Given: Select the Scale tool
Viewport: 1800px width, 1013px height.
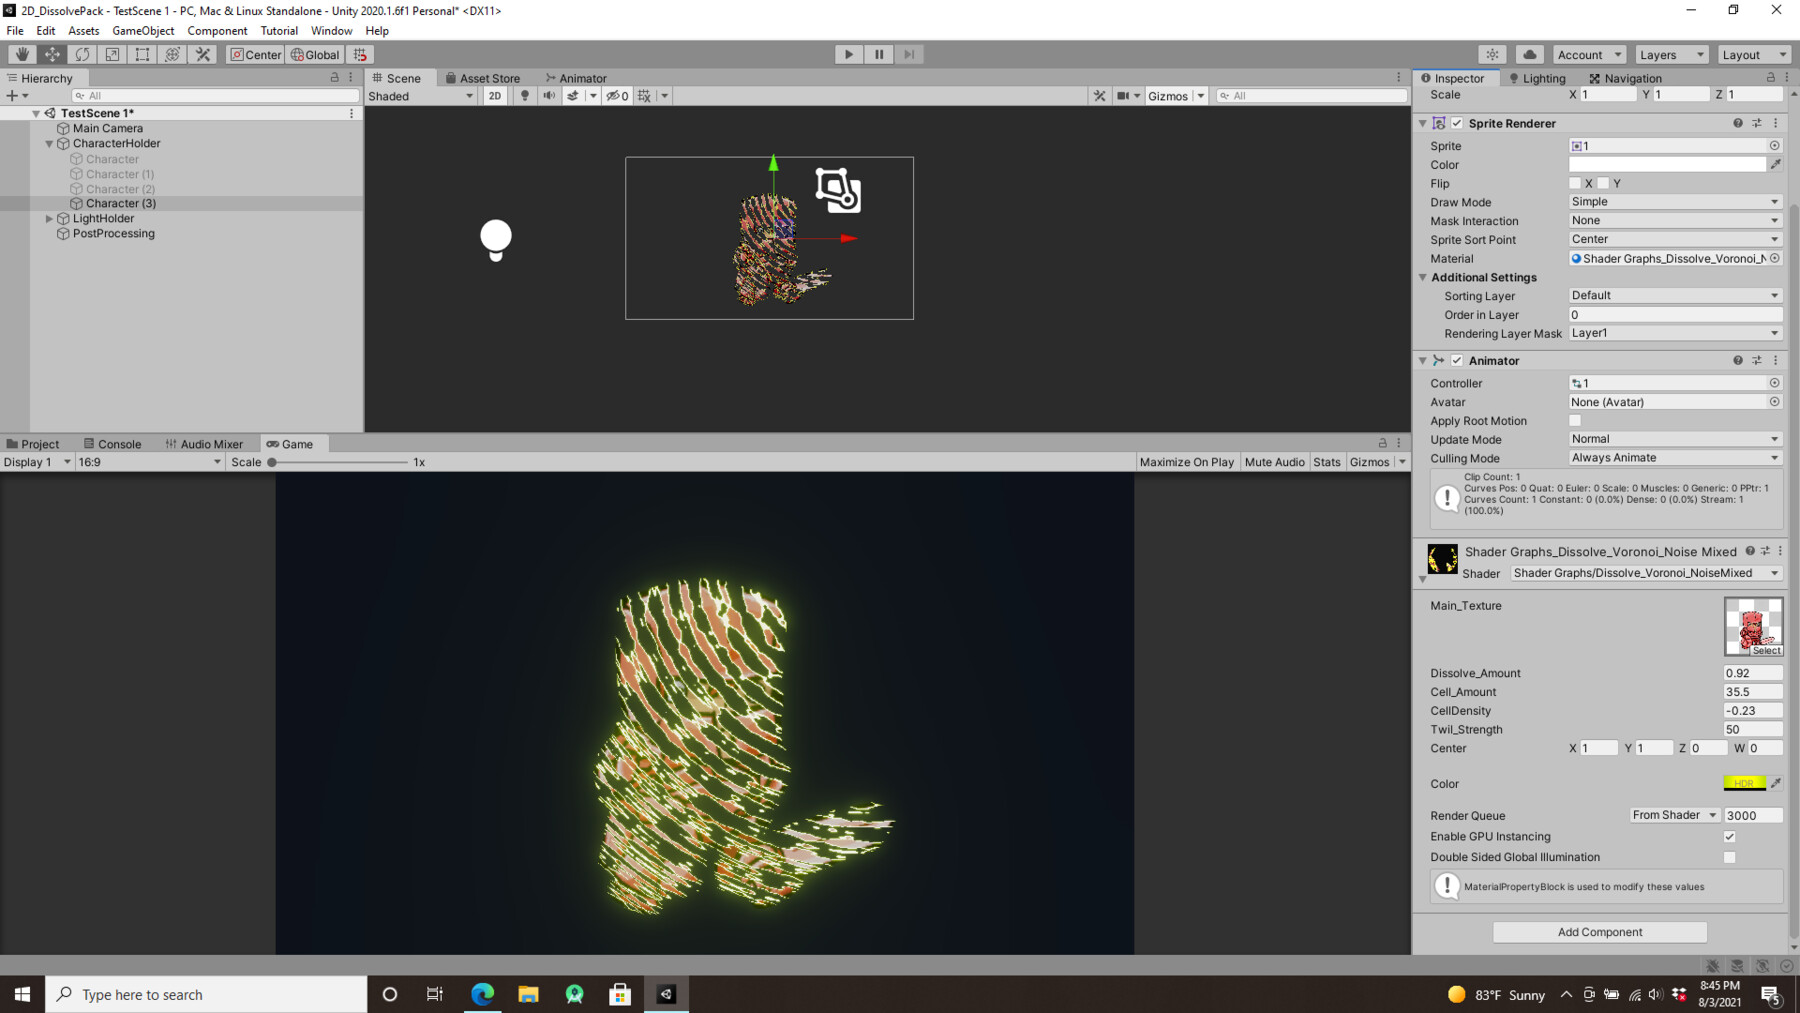Looking at the screenshot, I should click(x=111, y=54).
